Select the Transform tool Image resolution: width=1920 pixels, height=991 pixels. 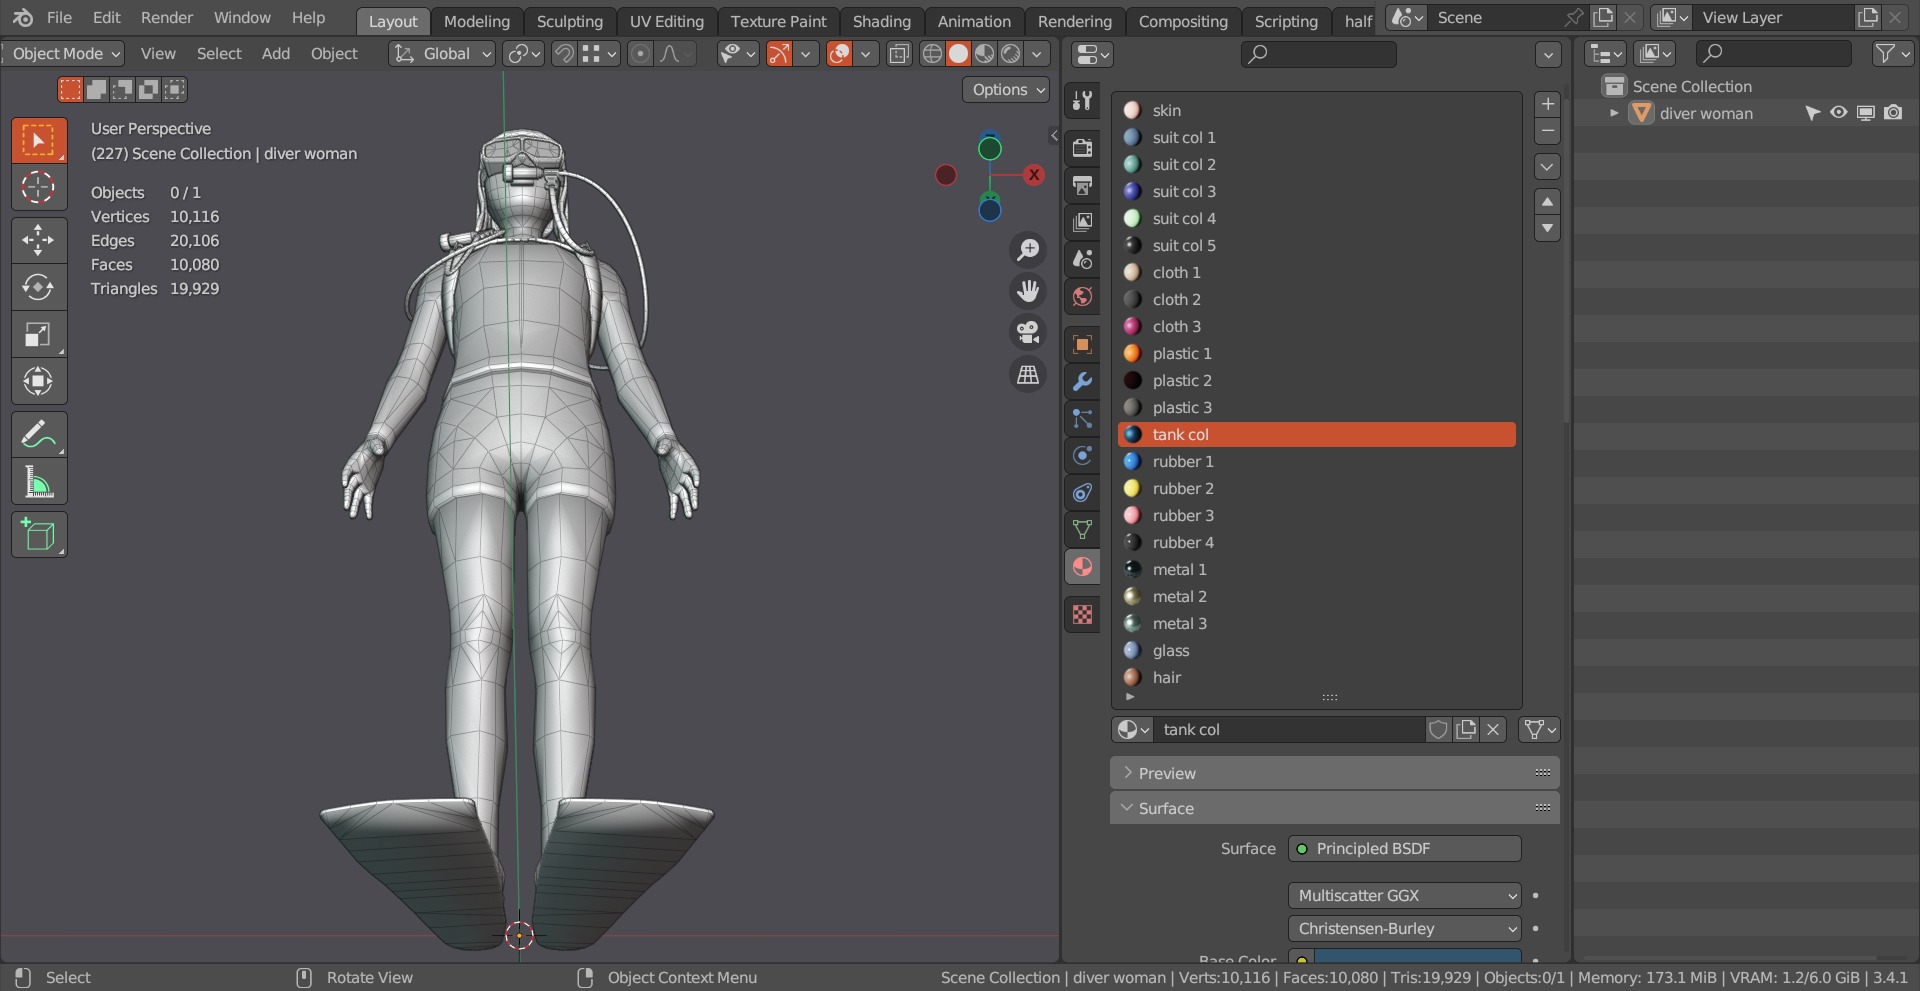tap(39, 381)
